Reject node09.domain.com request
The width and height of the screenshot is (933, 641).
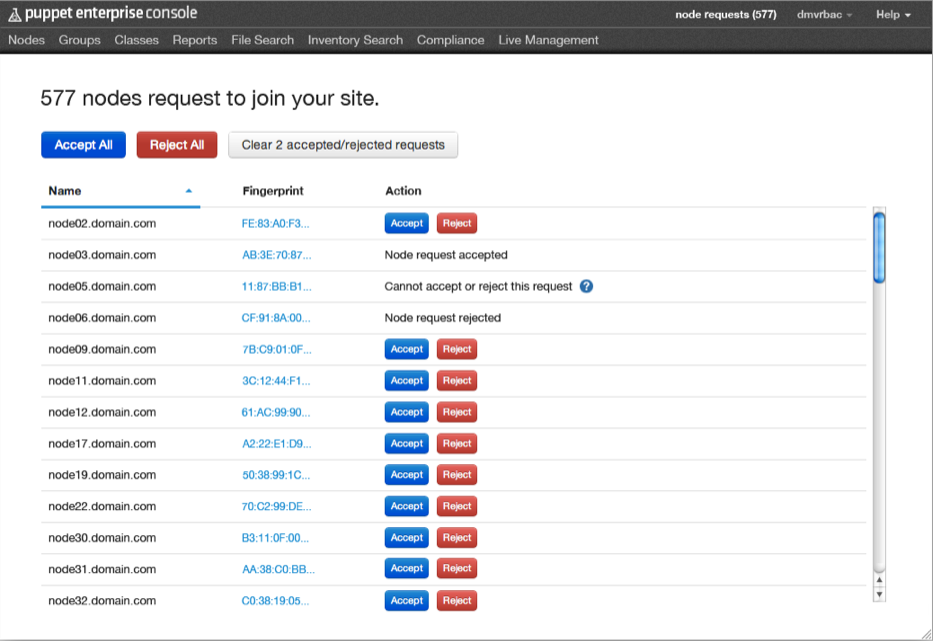click(456, 349)
